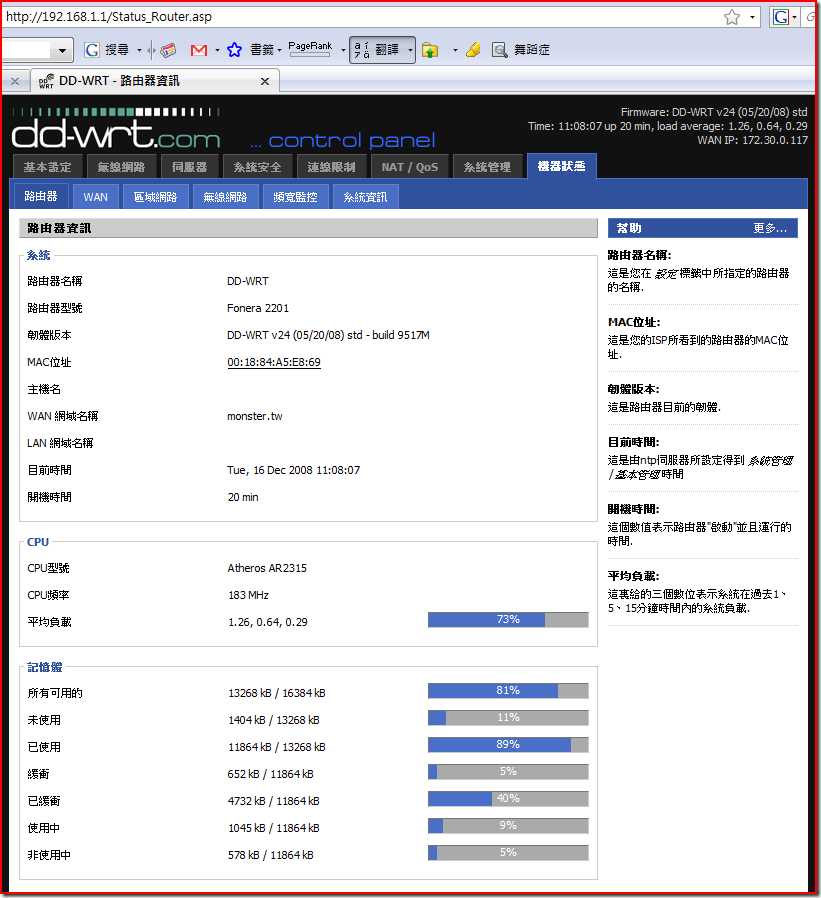821x898 pixels.
Task: Click the folder send-to icon
Action: point(430,50)
